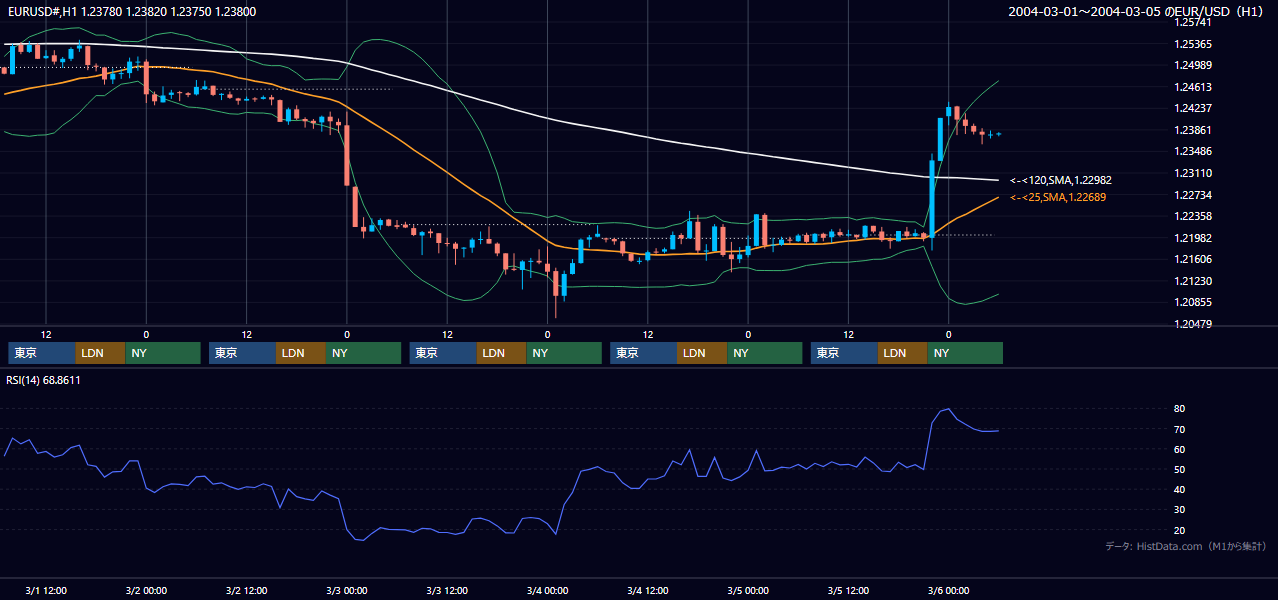Select the NY session block above 3/5 00:00
Image resolution: width=1278 pixels, height=600 pixels.
coord(765,353)
